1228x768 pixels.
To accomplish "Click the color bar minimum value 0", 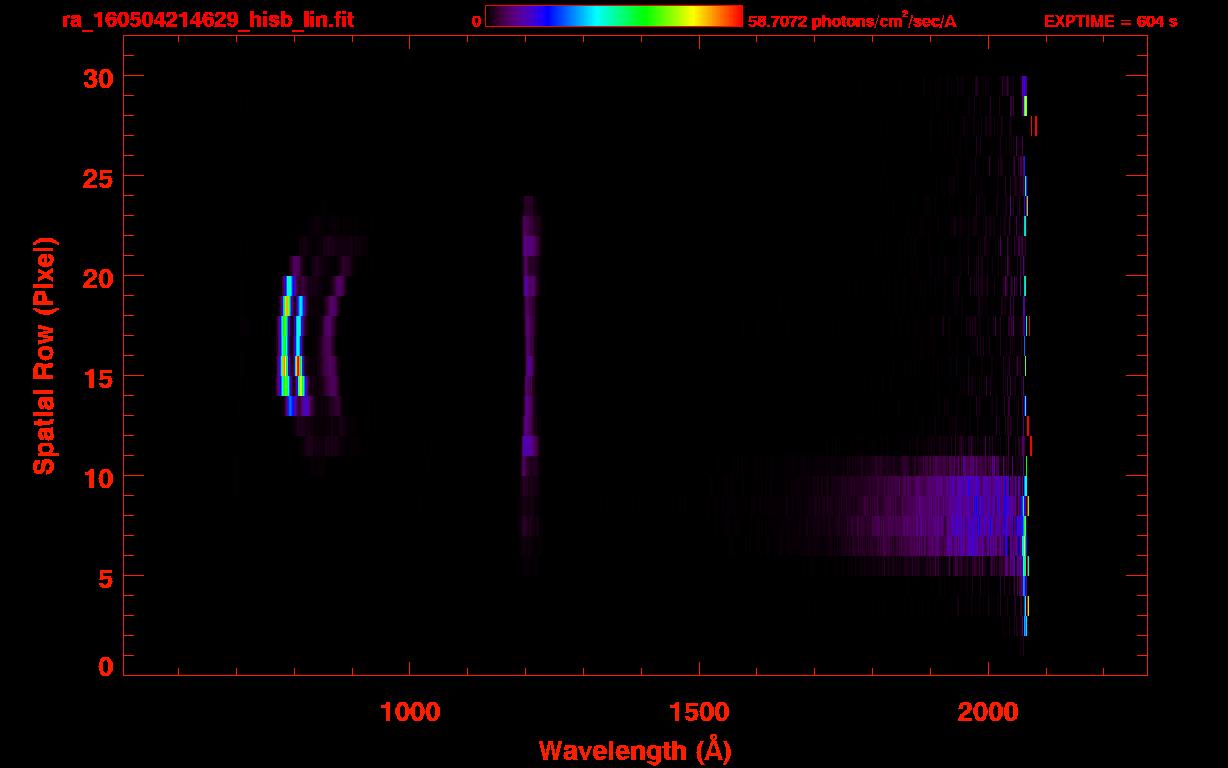I will tap(476, 21).
